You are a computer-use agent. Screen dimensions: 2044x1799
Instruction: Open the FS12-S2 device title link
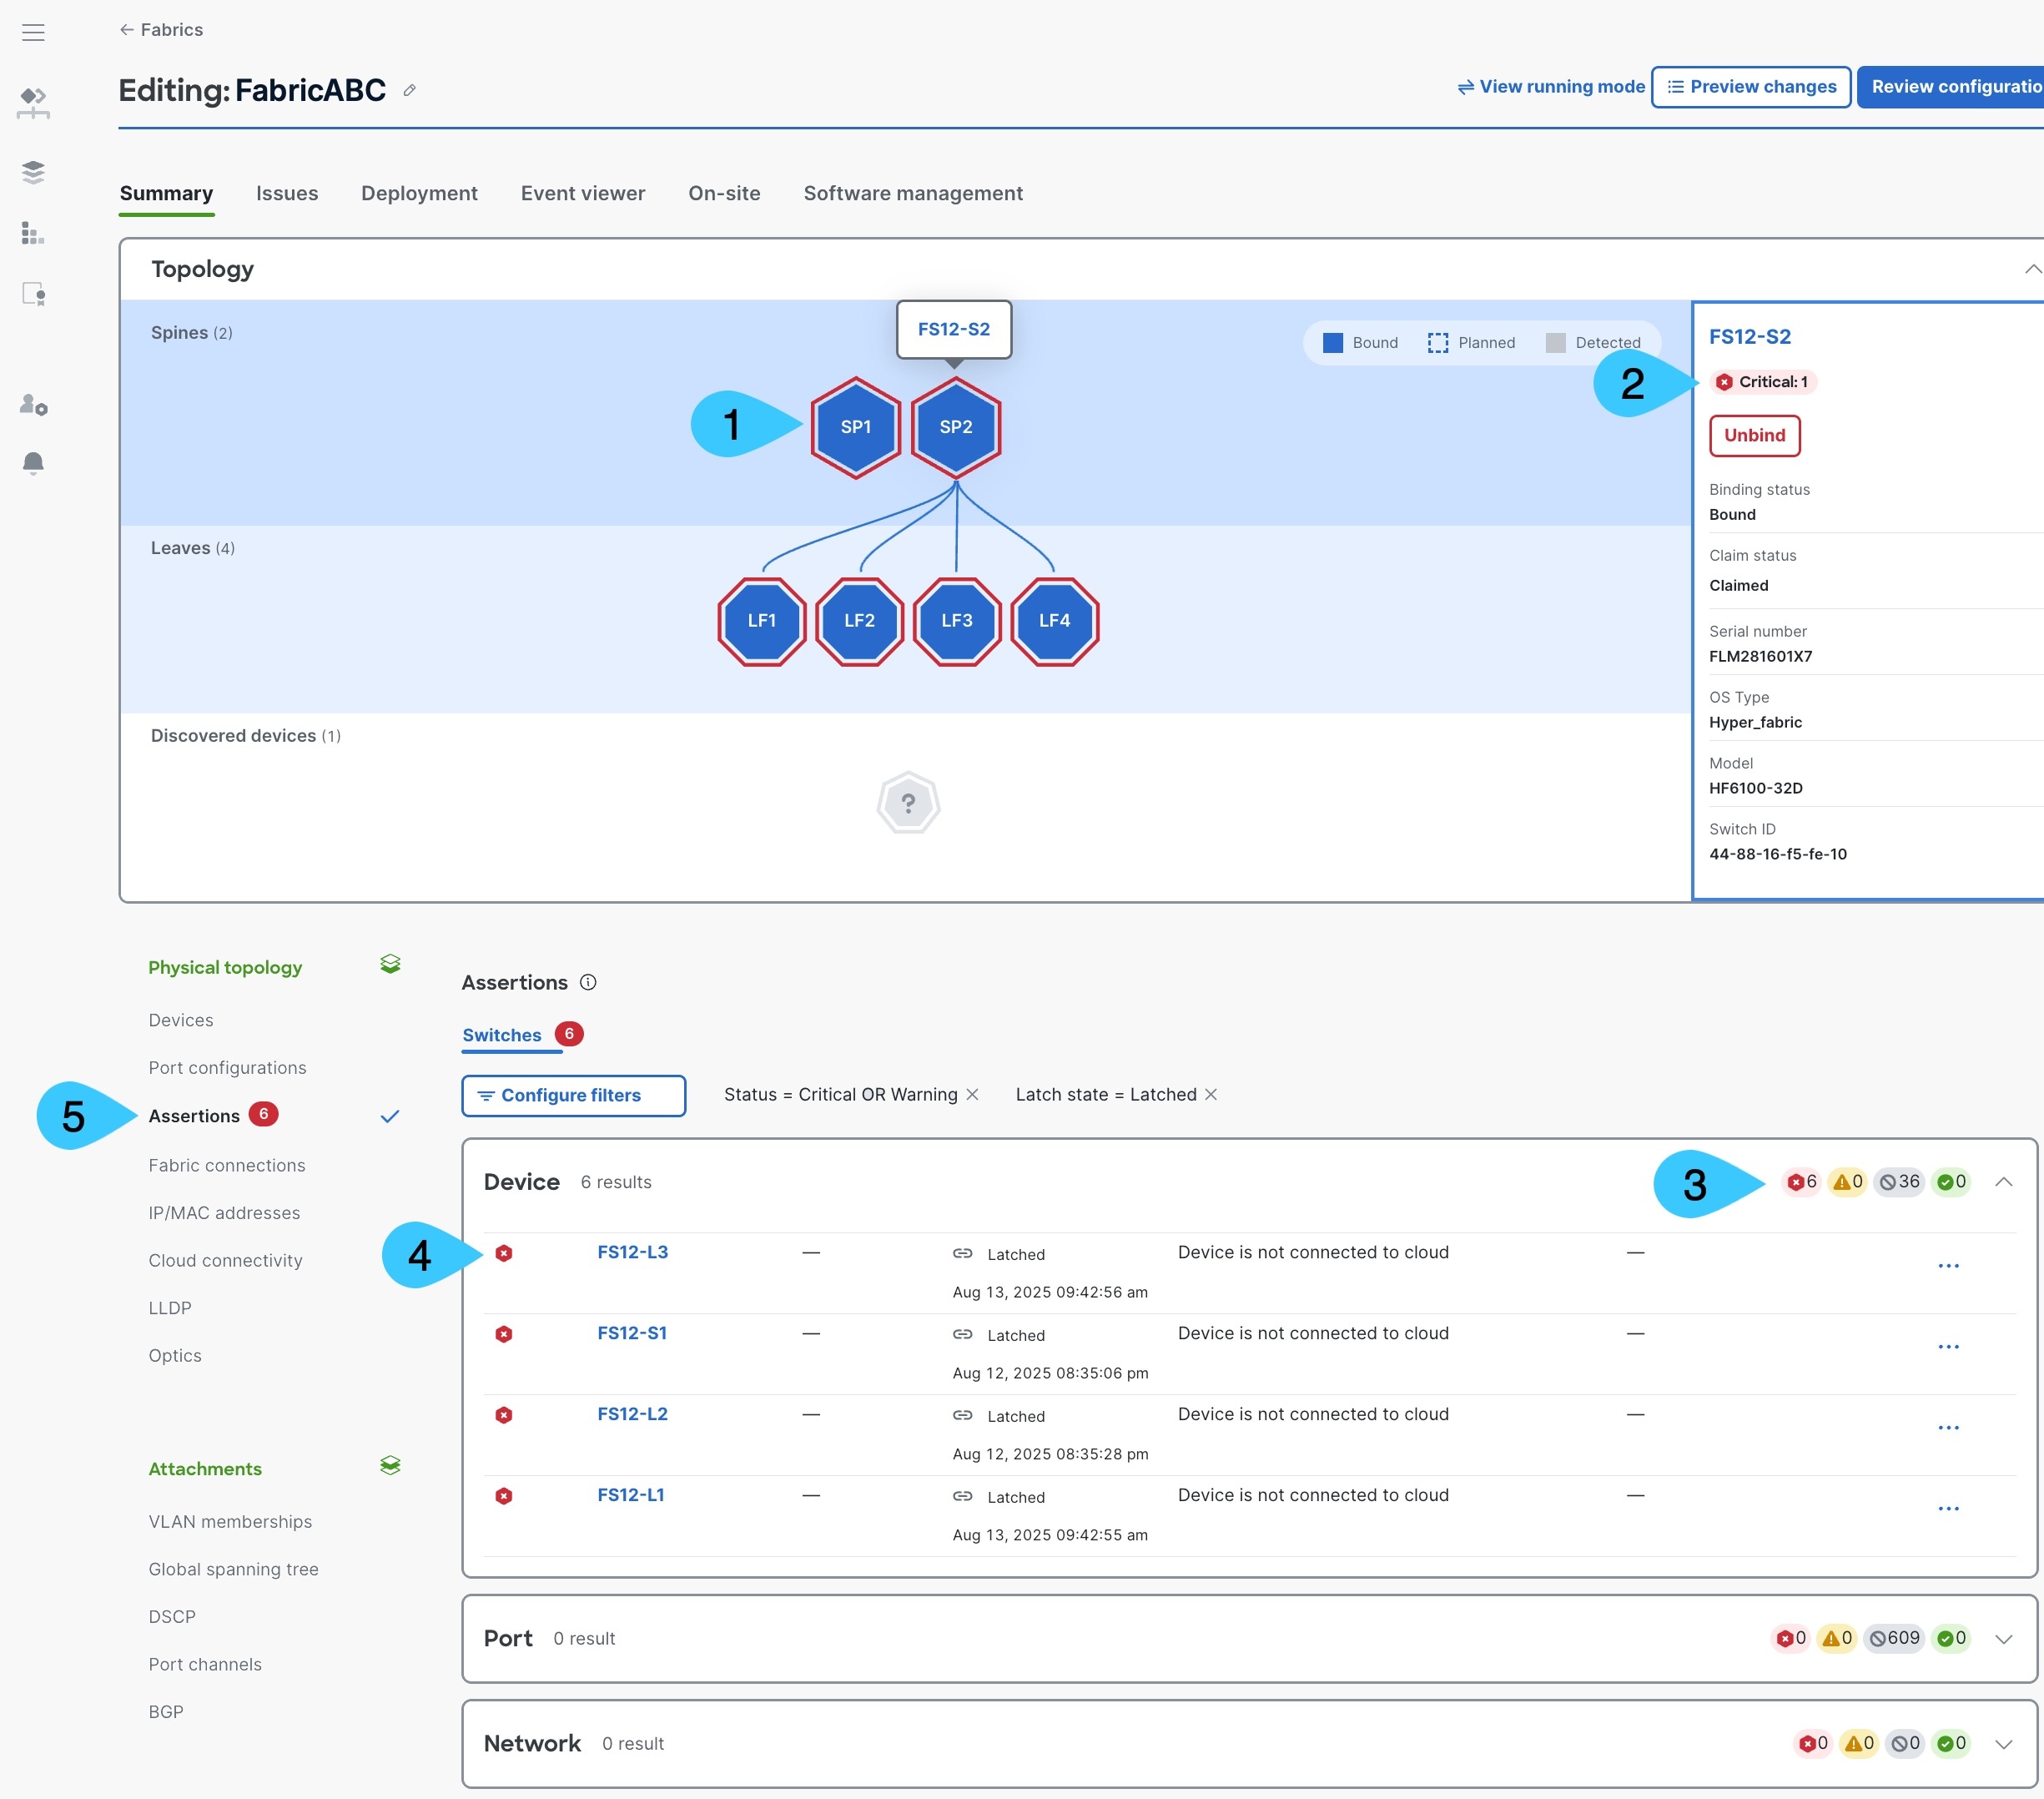(x=1749, y=337)
